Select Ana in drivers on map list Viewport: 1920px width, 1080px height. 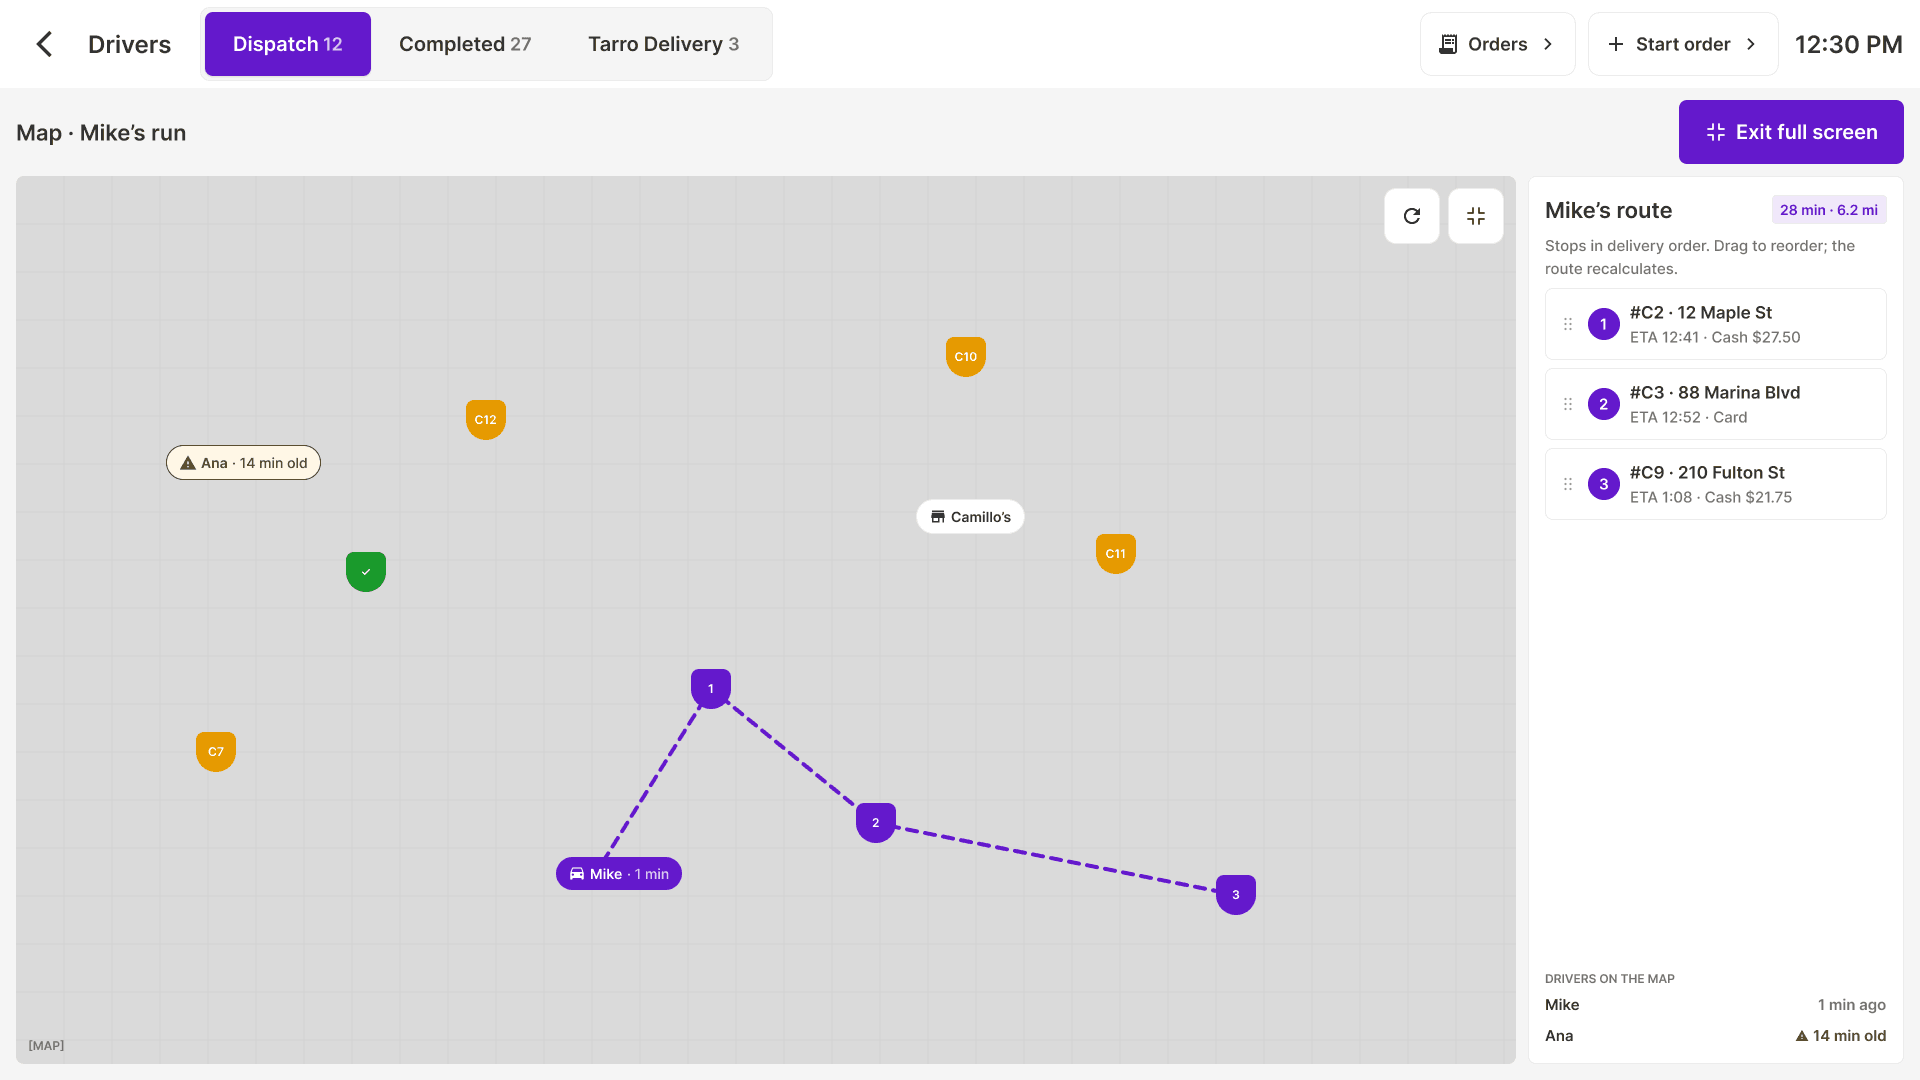(1716, 1036)
